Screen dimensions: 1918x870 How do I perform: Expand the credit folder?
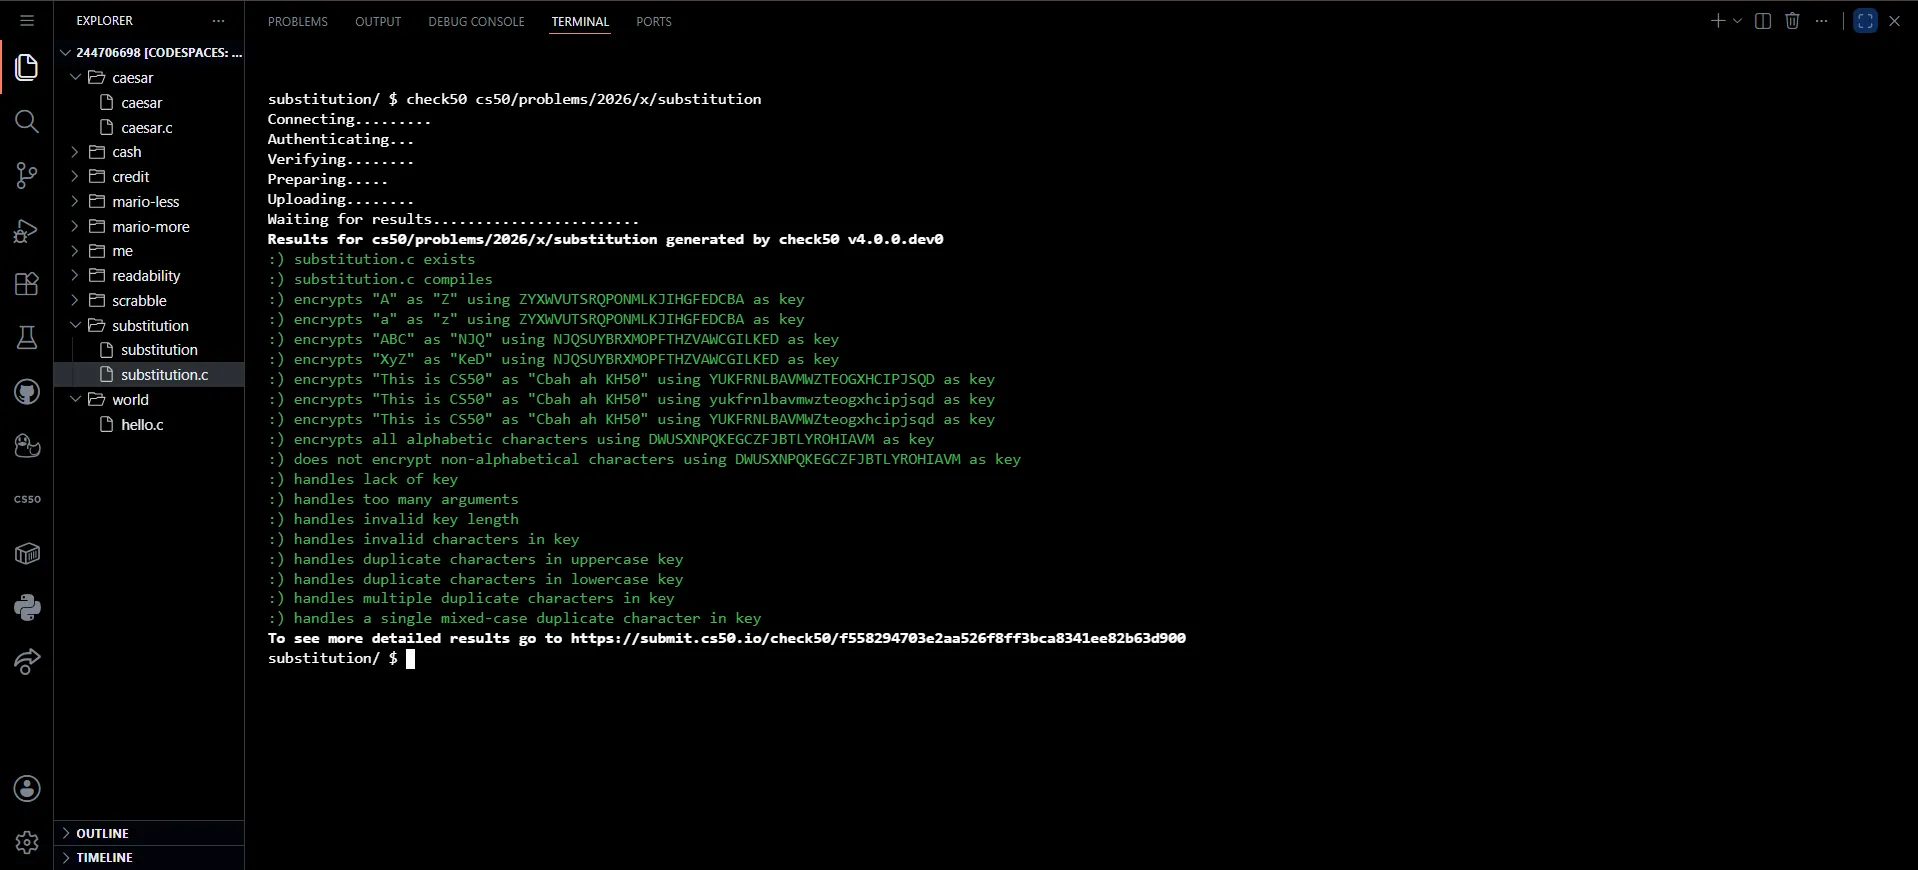click(149, 176)
